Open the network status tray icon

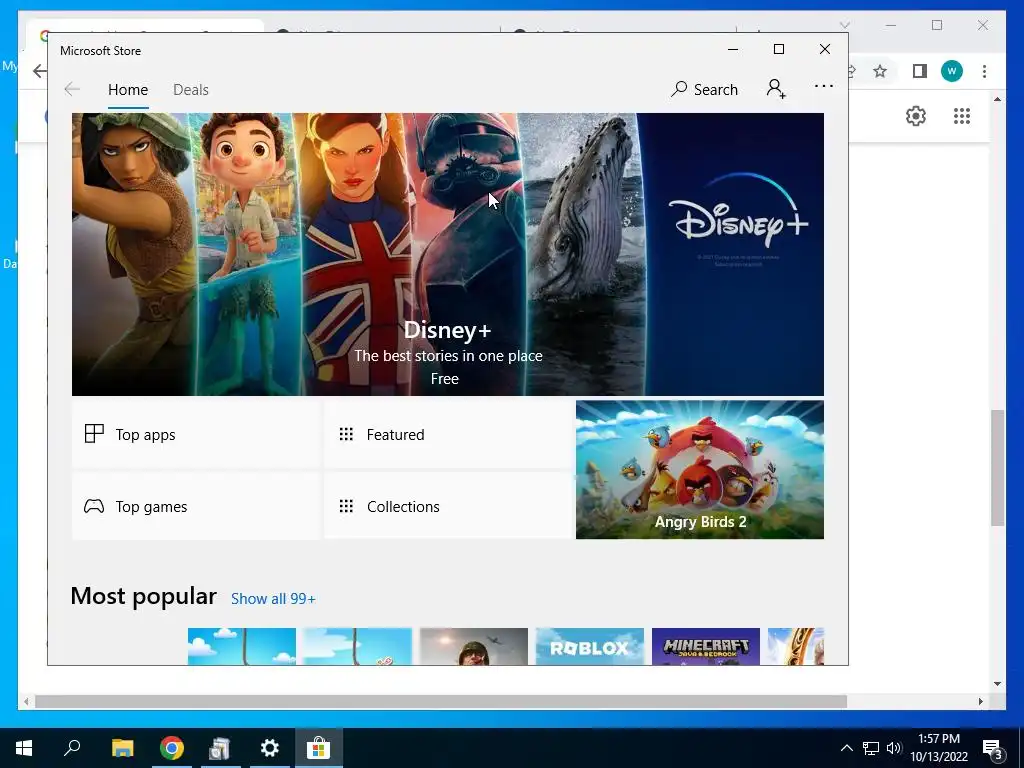pos(871,748)
